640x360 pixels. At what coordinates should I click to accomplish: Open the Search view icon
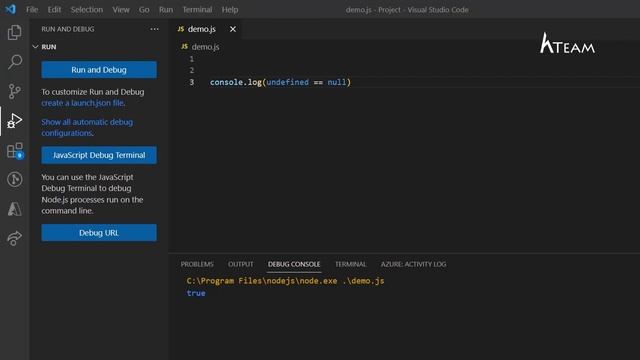(x=15, y=62)
